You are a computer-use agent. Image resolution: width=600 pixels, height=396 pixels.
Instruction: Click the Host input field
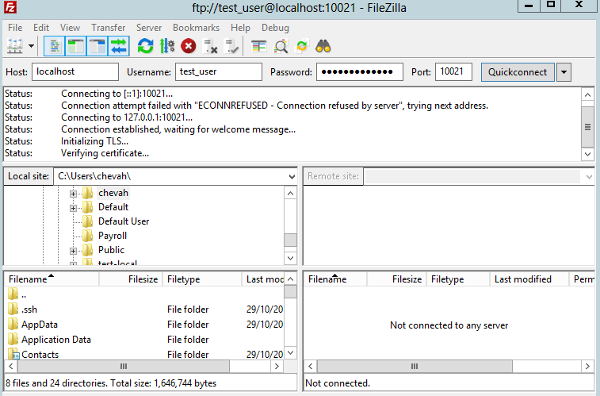pyautogui.click(x=75, y=72)
